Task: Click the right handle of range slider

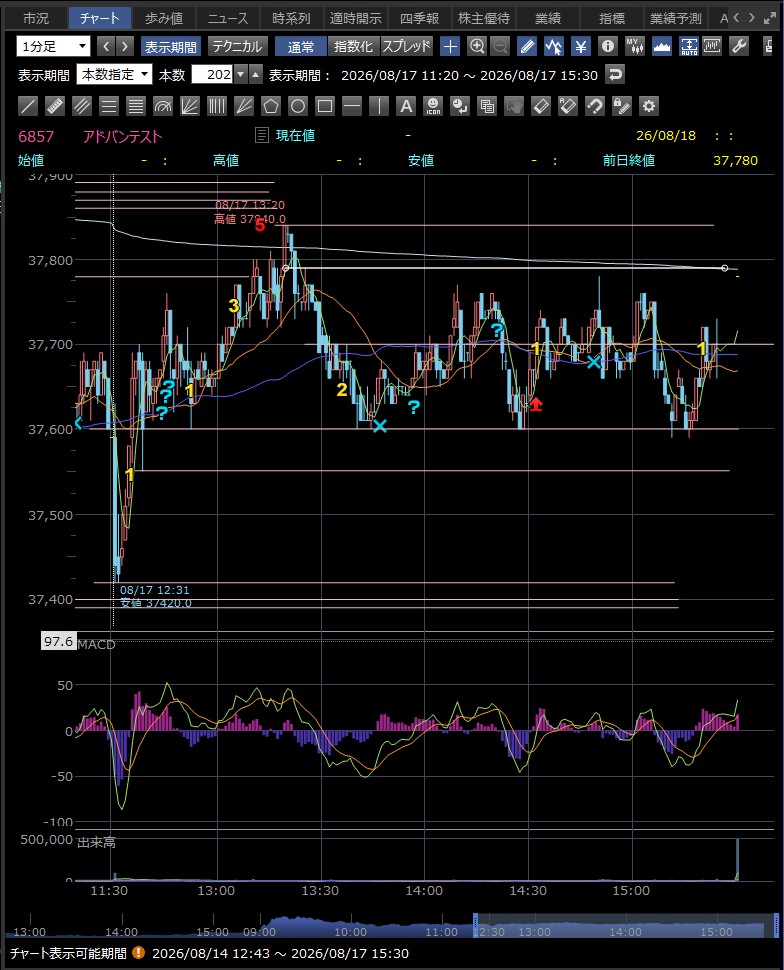Action: [x=777, y=925]
